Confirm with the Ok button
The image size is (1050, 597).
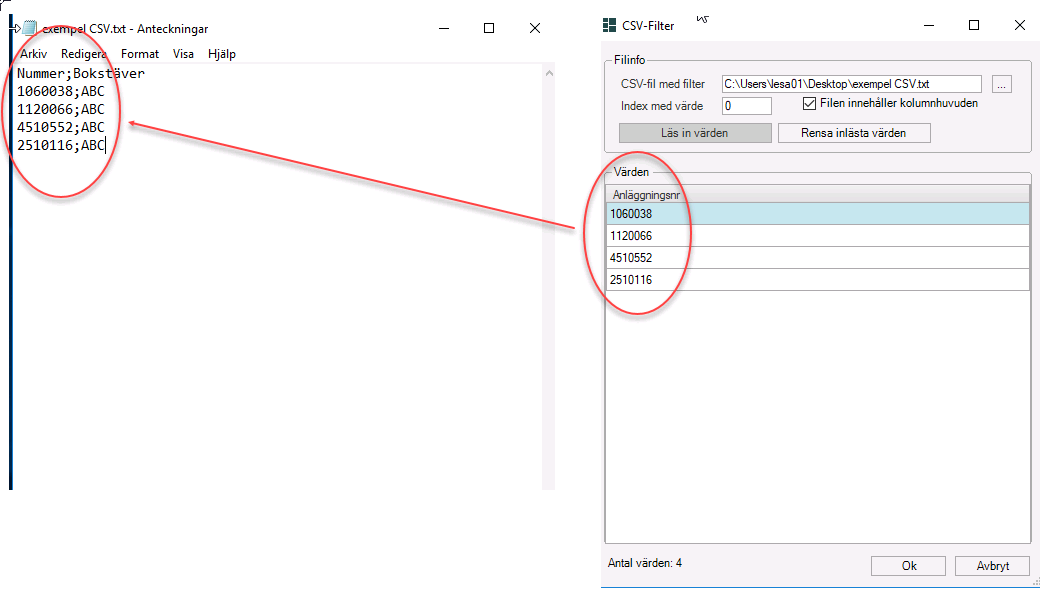[908, 566]
